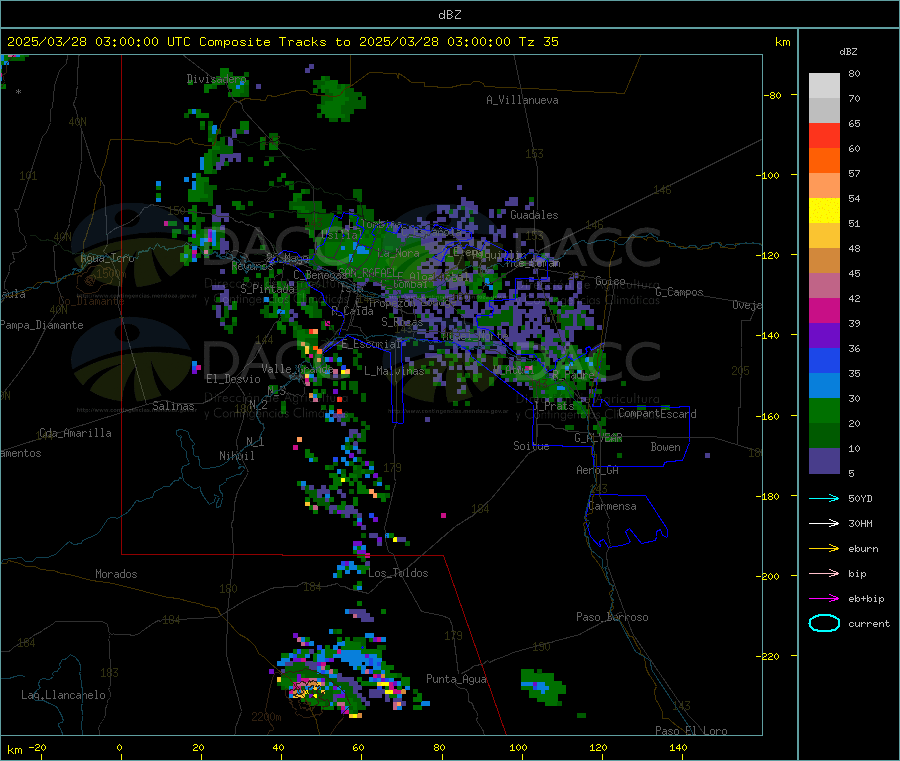Click the 'current' legend label
Screen dimensions: 900x761
[x=869, y=623]
